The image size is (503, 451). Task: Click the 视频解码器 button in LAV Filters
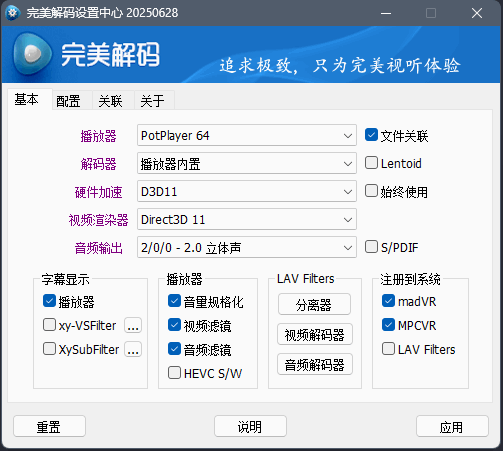click(x=315, y=334)
